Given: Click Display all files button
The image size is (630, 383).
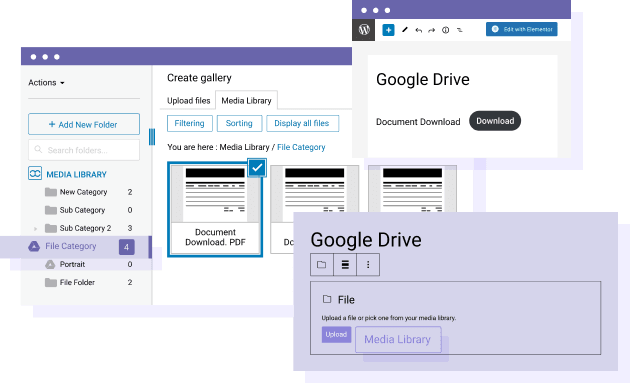Looking at the screenshot, I should [x=302, y=123].
